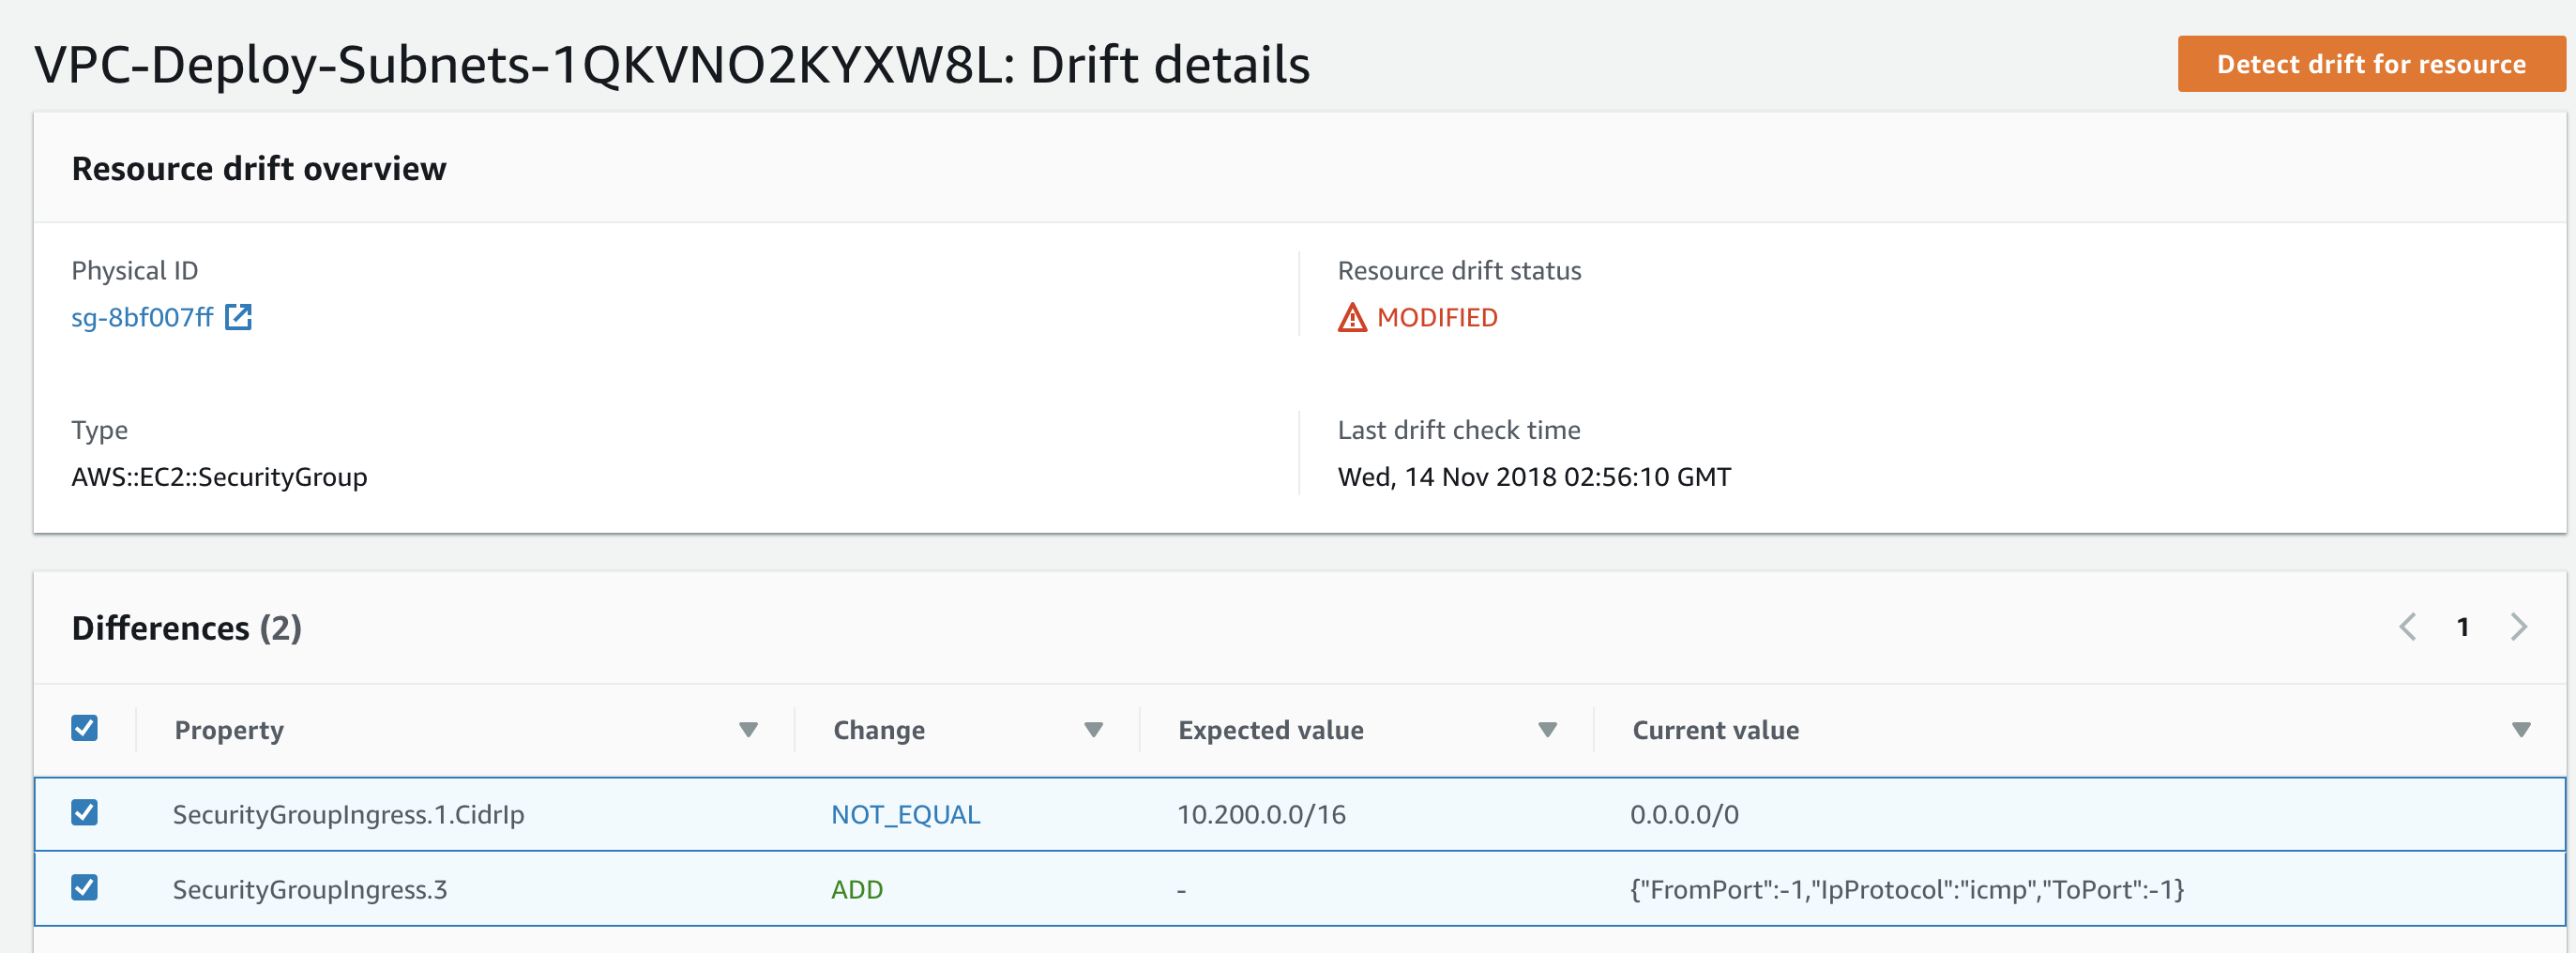Viewport: 2576px width, 953px height.
Task: Open the Change column filter arrow
Action: [x=1093, y=730]
